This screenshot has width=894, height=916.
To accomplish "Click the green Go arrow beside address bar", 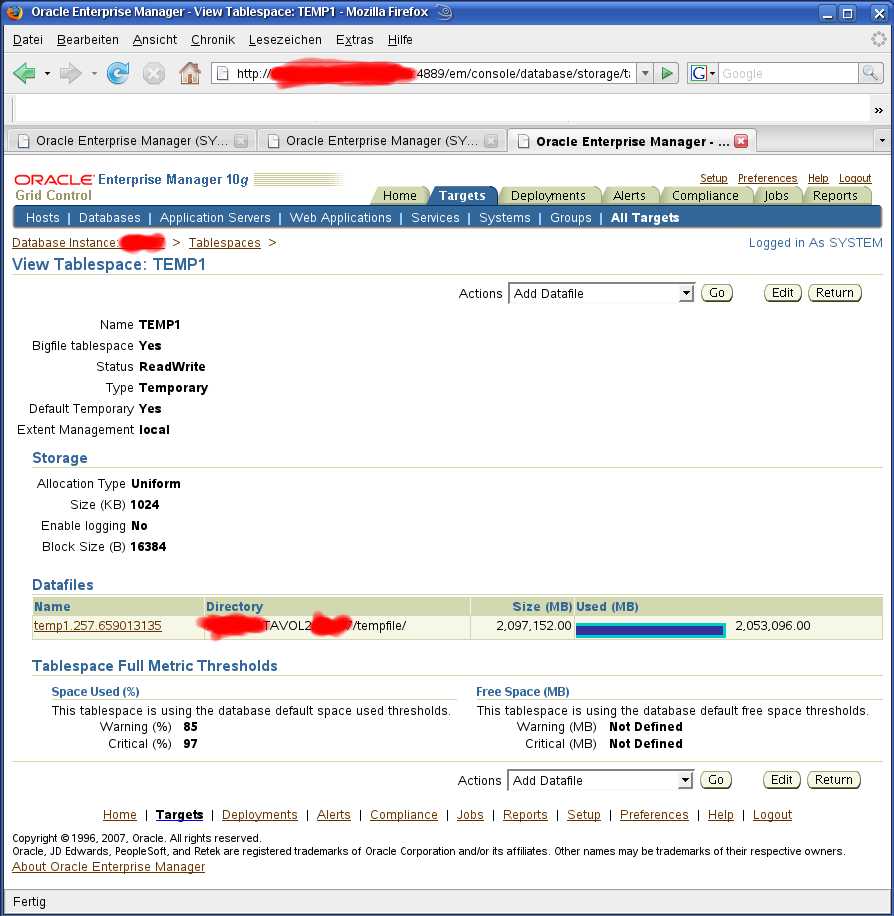I will [667, 74].
